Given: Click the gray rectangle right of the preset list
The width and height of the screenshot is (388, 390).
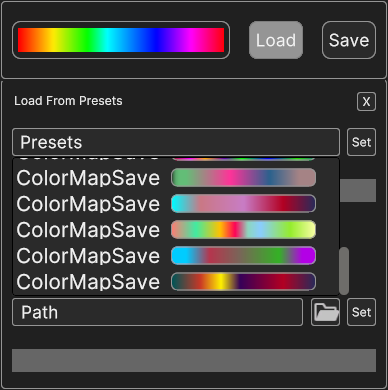Looking at the screenshot, I should click(358, 190).
